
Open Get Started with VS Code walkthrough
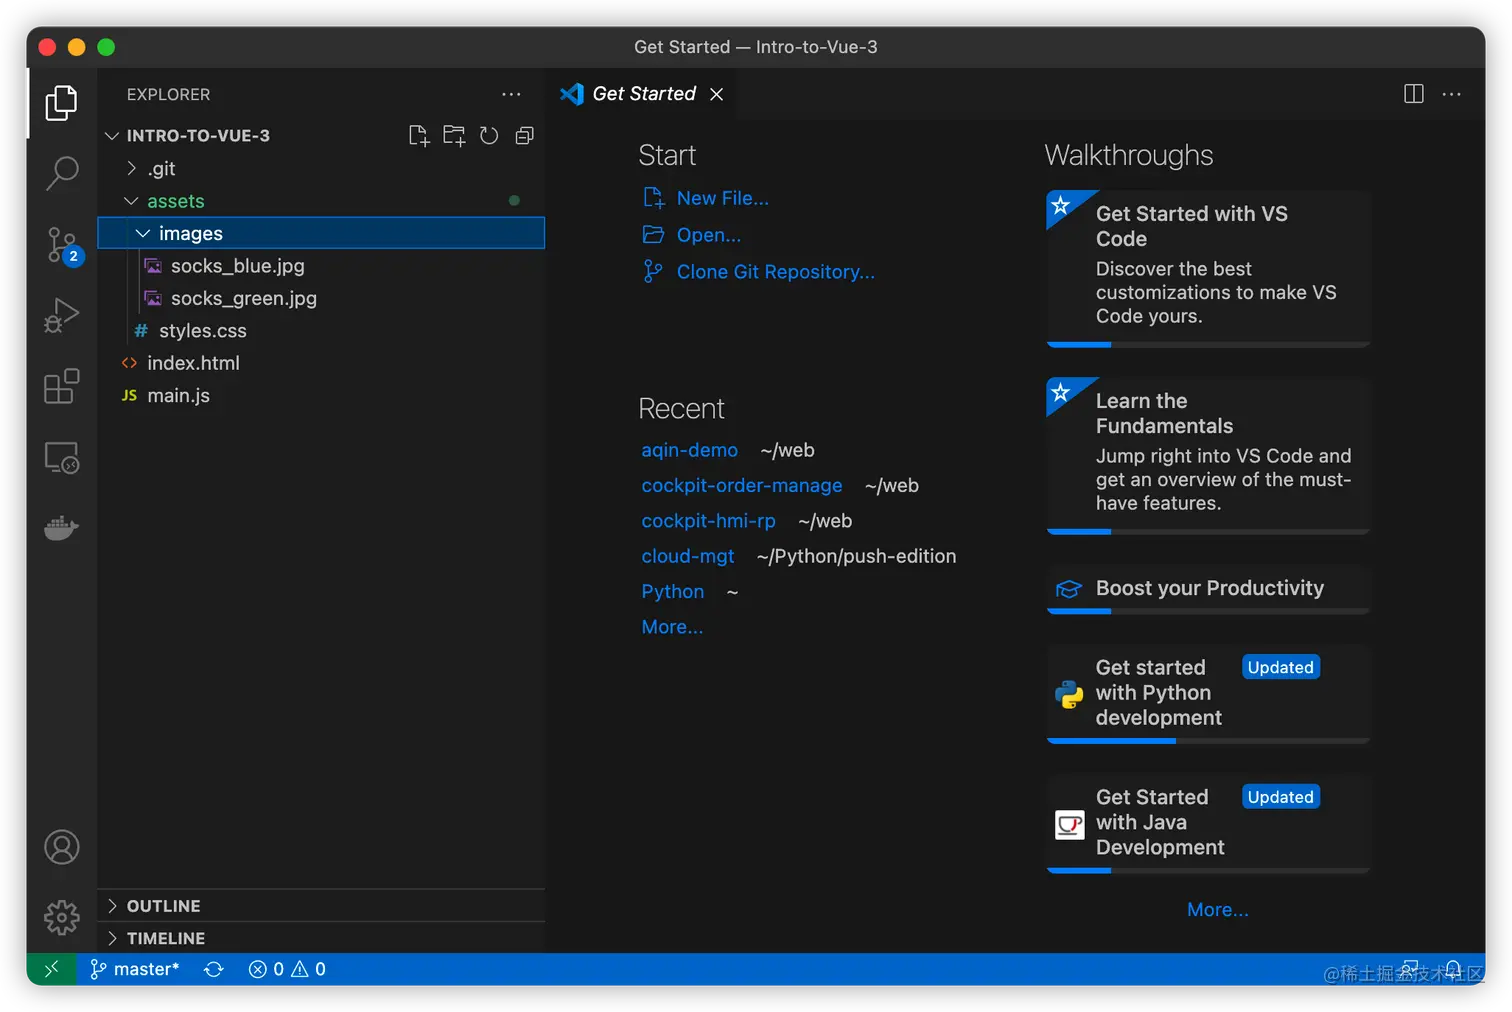pos(1208,268)
